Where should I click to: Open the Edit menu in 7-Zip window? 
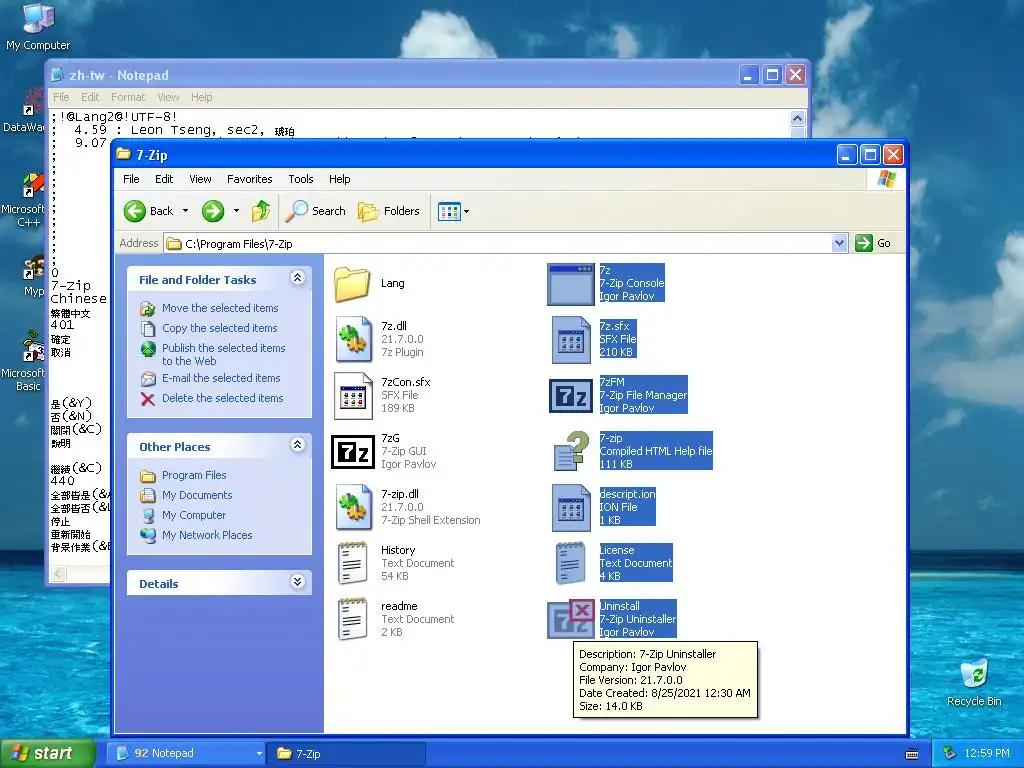[x=164, y=179]
